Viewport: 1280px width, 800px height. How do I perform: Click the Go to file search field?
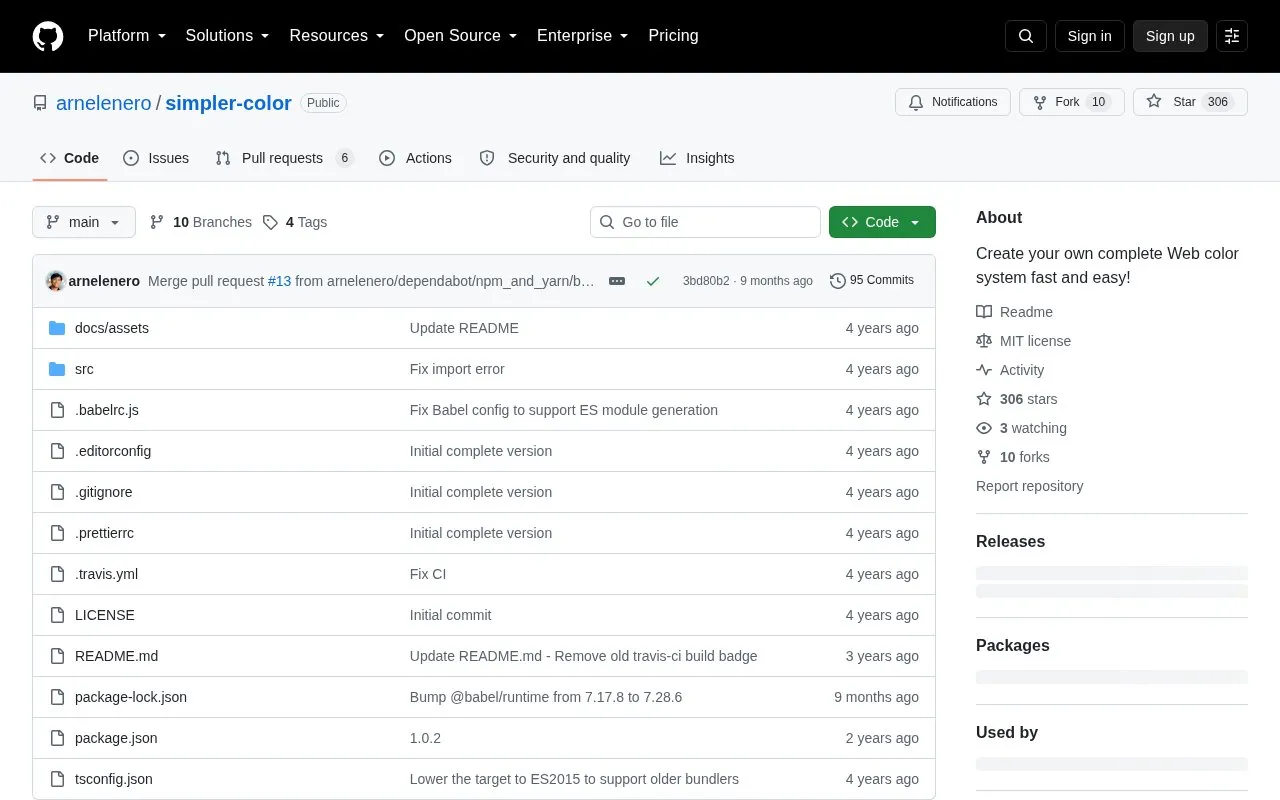pos(705,222)
